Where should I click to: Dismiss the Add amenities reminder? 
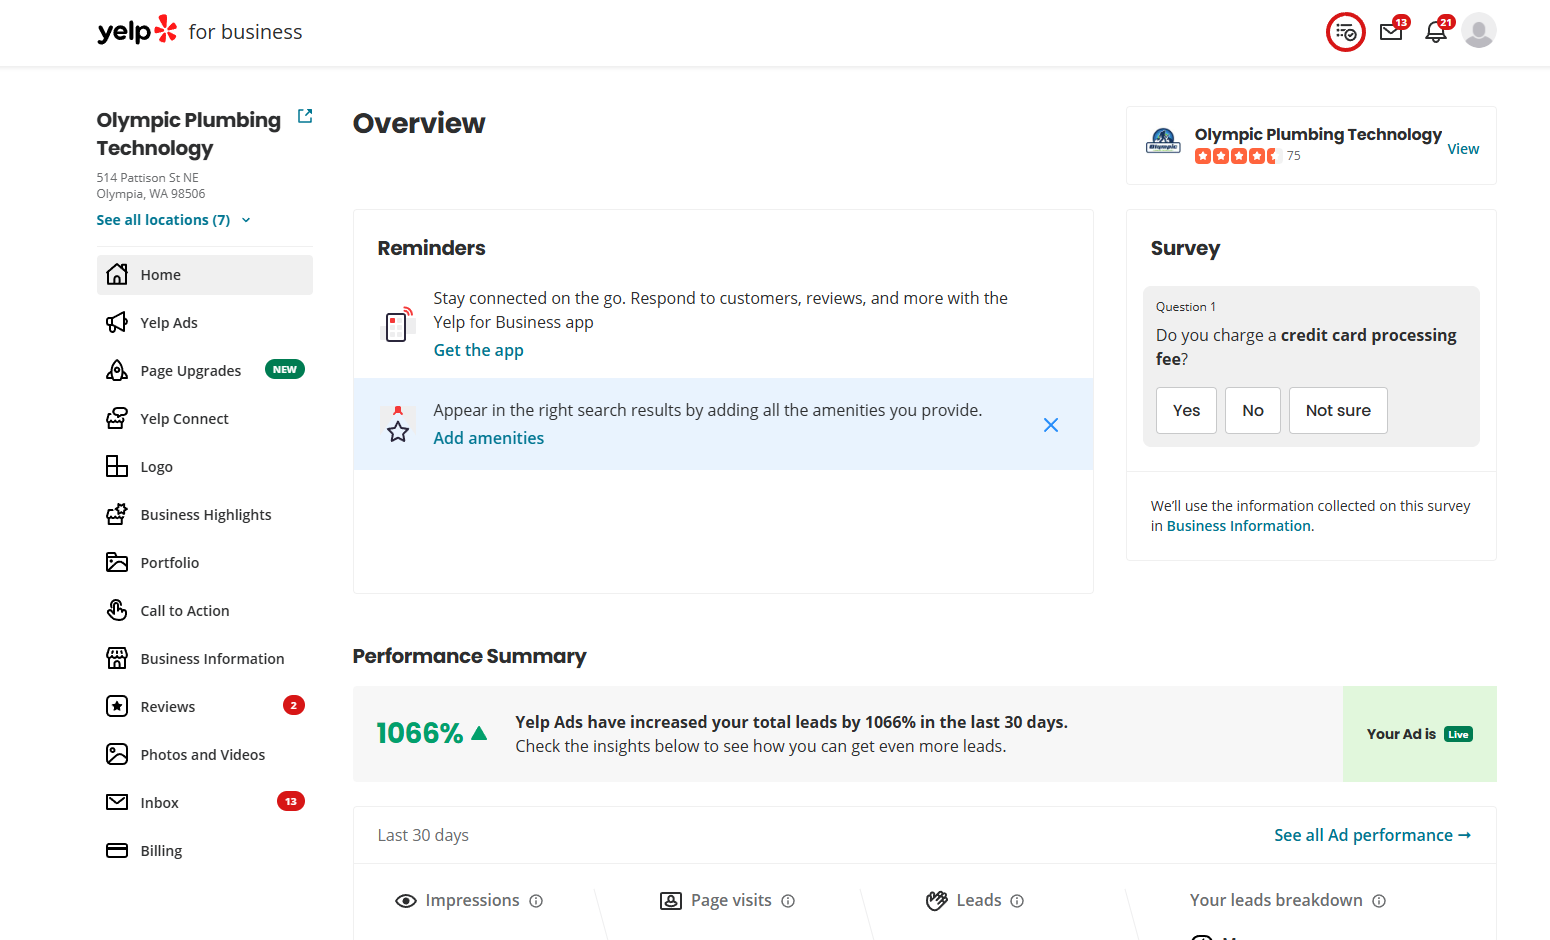pos(1051,425)
